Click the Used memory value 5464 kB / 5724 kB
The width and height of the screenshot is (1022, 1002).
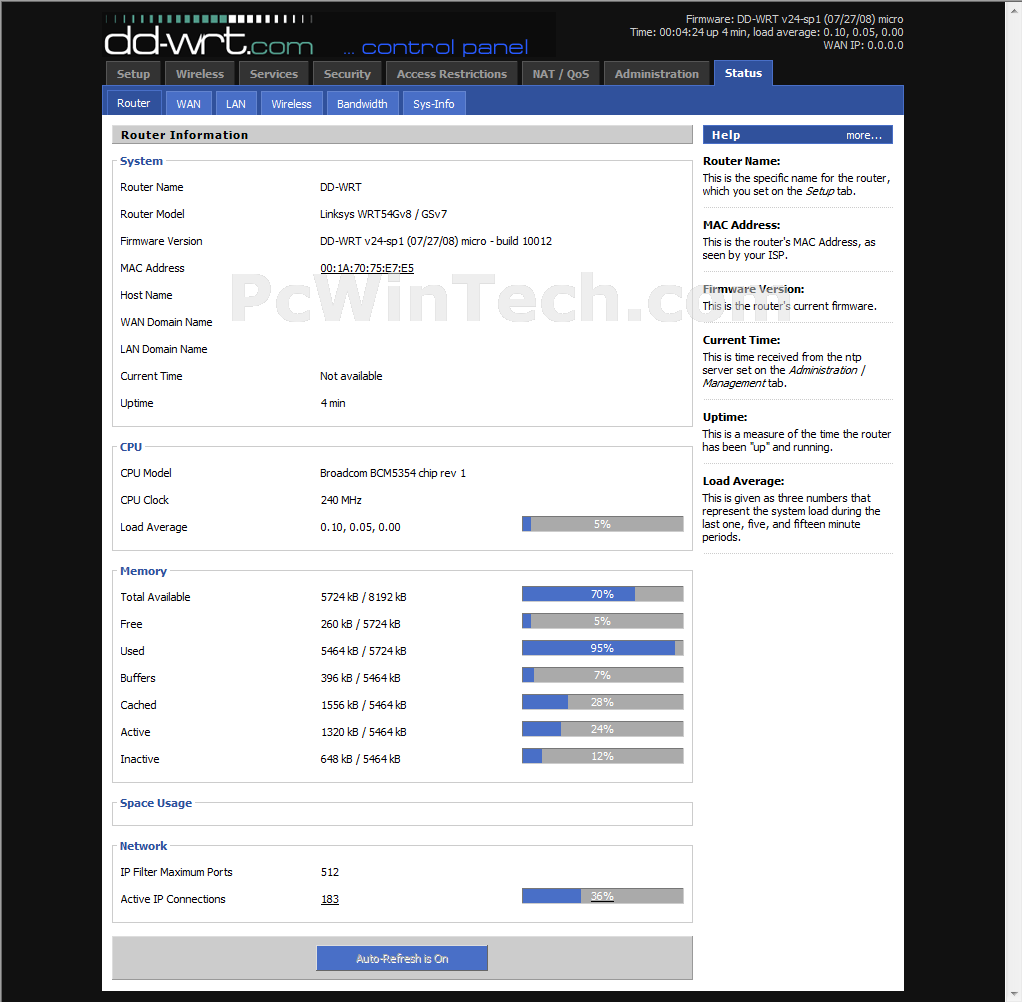(363, 651)
